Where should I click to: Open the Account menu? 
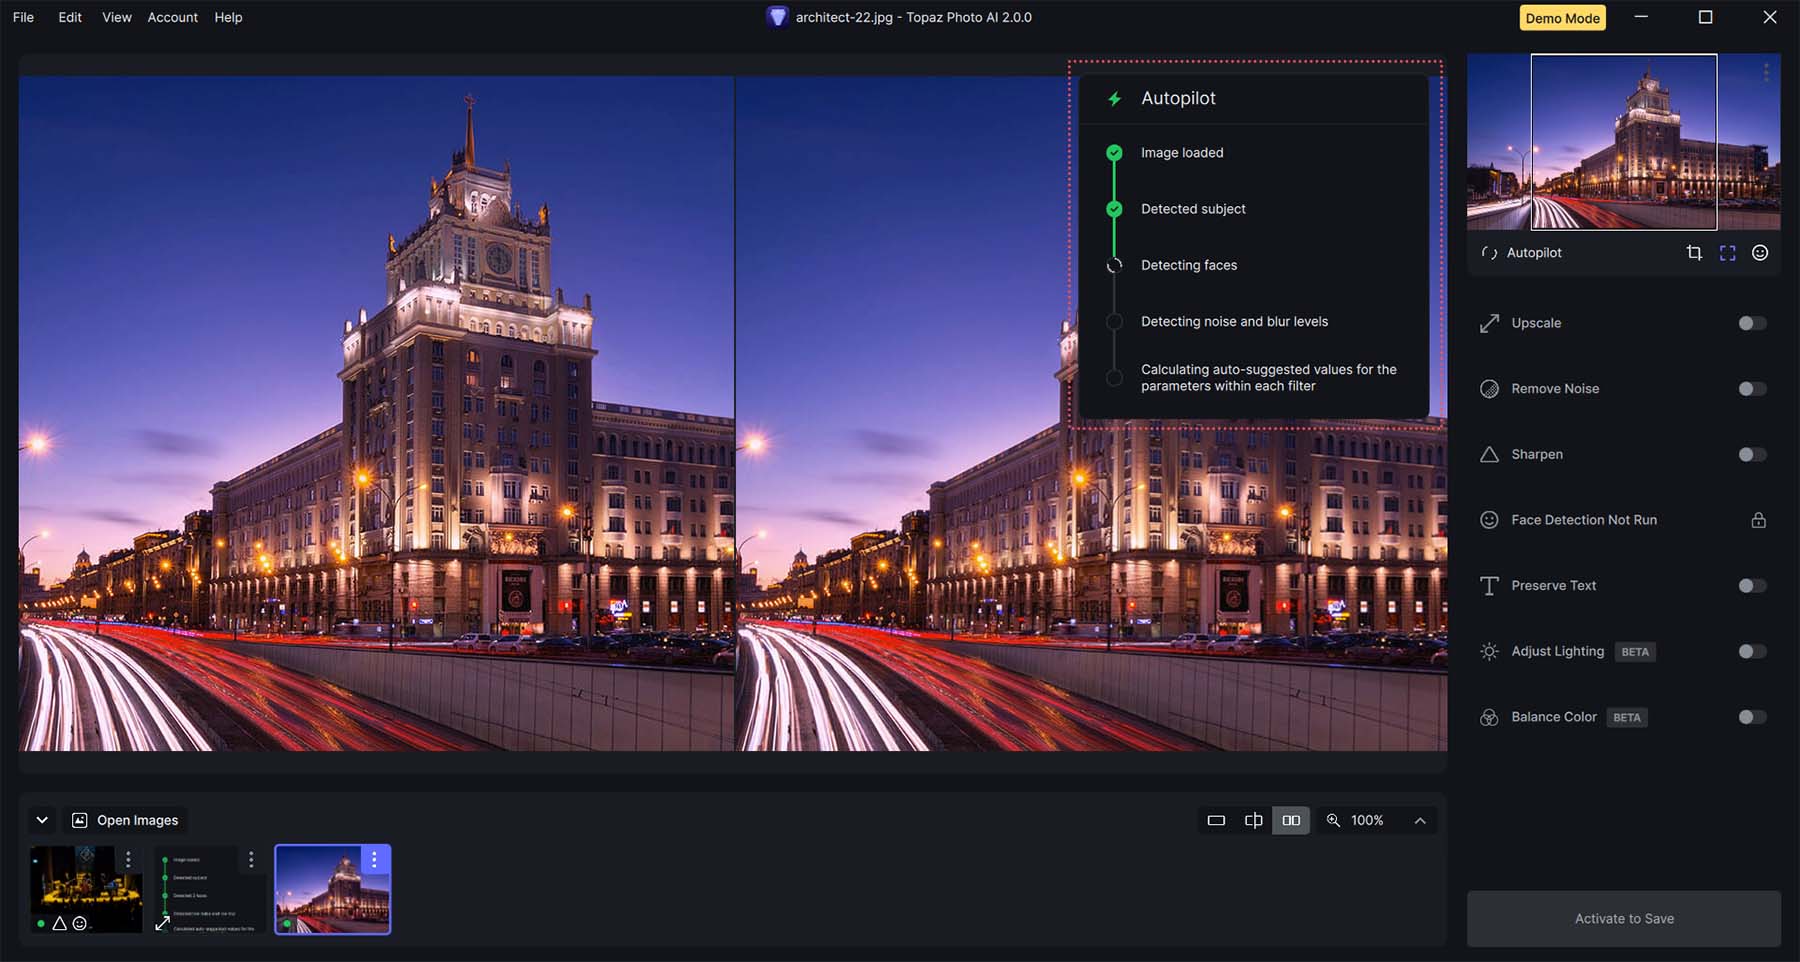tap(172, 17)
